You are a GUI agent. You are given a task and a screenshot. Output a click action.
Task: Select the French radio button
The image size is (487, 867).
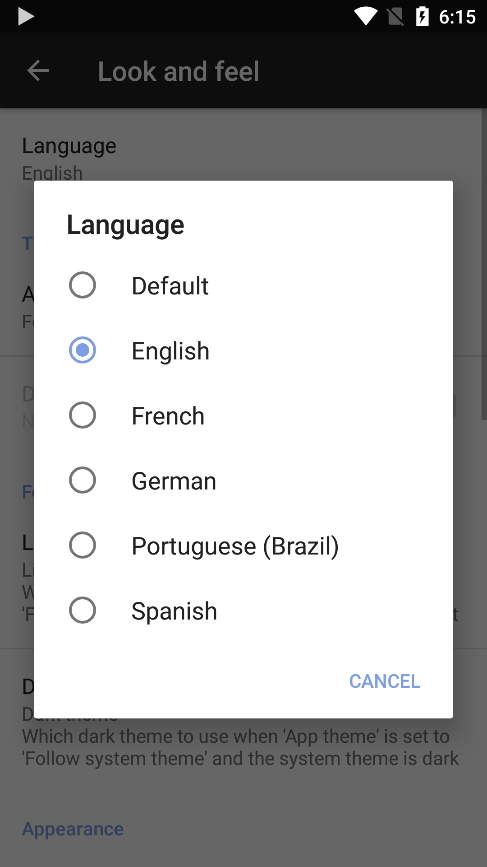click(x=82, y=415)
